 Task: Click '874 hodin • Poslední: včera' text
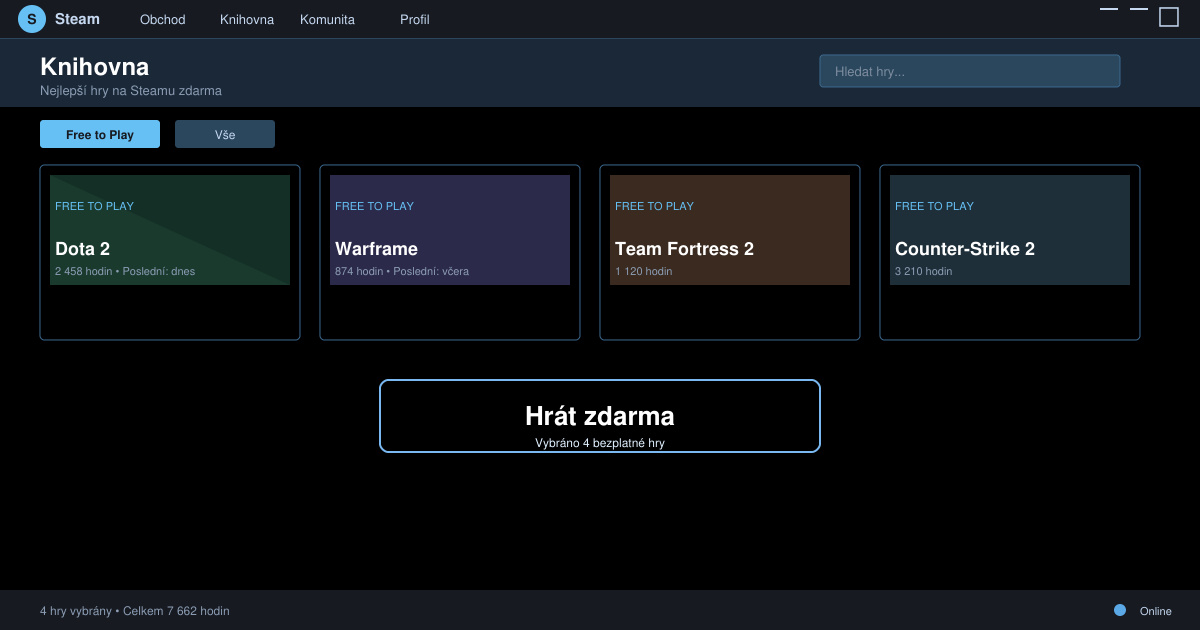coord(402,271)
